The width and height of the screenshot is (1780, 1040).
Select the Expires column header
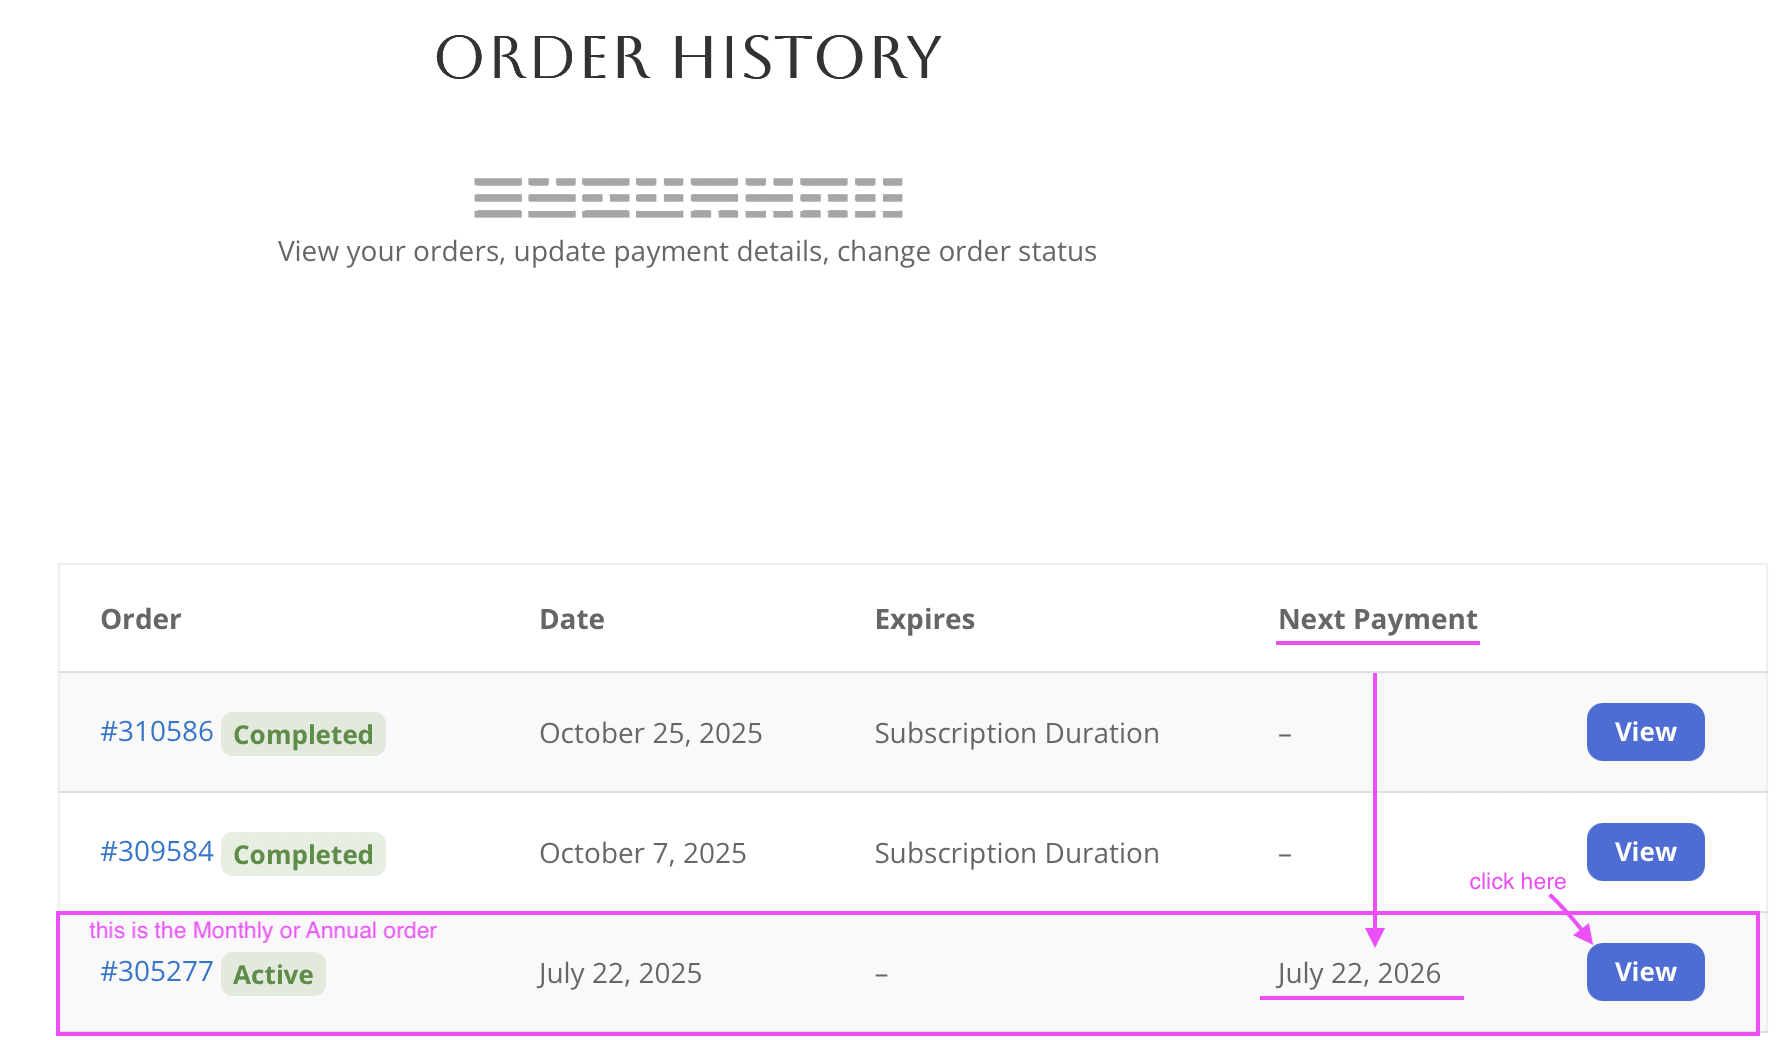pyautogui.click(x=925, y=620)
